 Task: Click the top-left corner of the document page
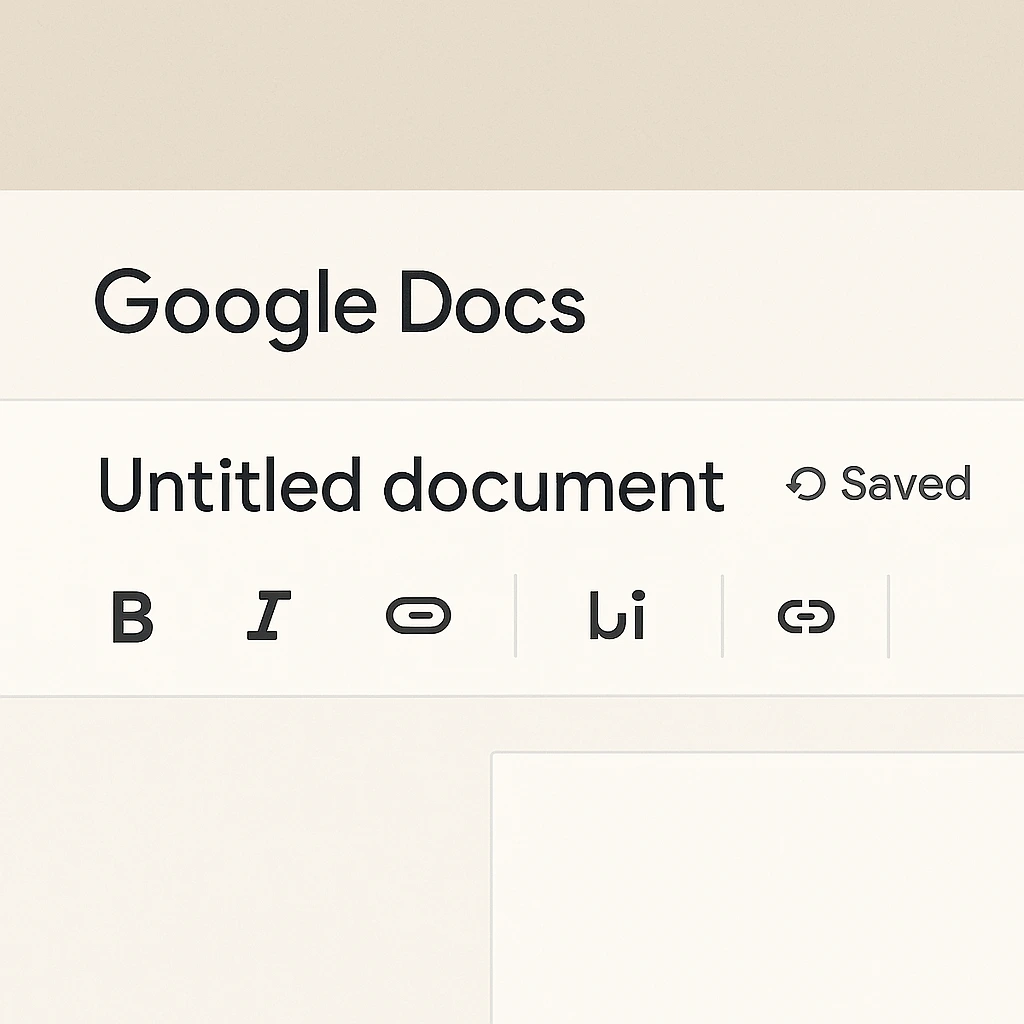click(x=494, y=755)
